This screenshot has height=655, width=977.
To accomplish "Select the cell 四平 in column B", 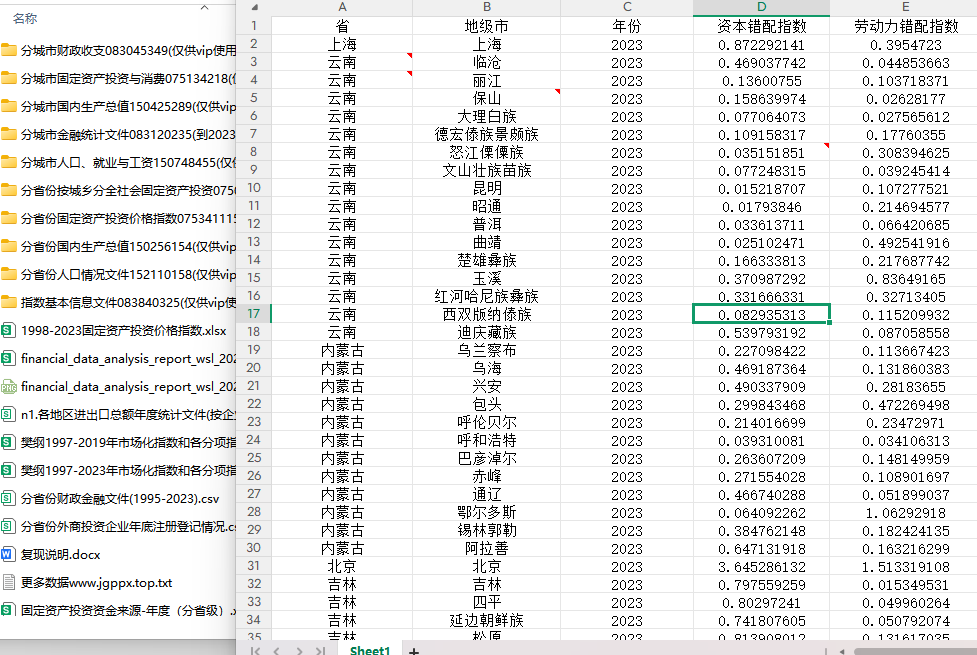I will tap(487, 603).
